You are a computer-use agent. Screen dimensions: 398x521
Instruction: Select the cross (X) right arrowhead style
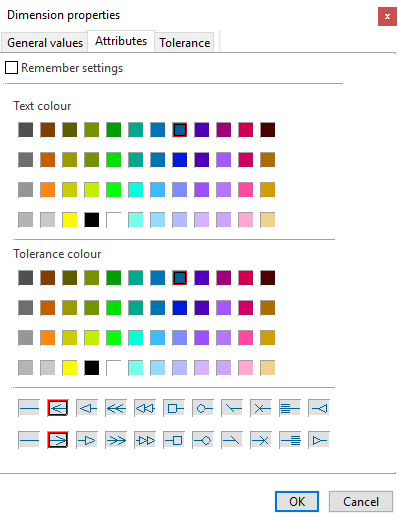pyautogui.click(x=261, y=440)
